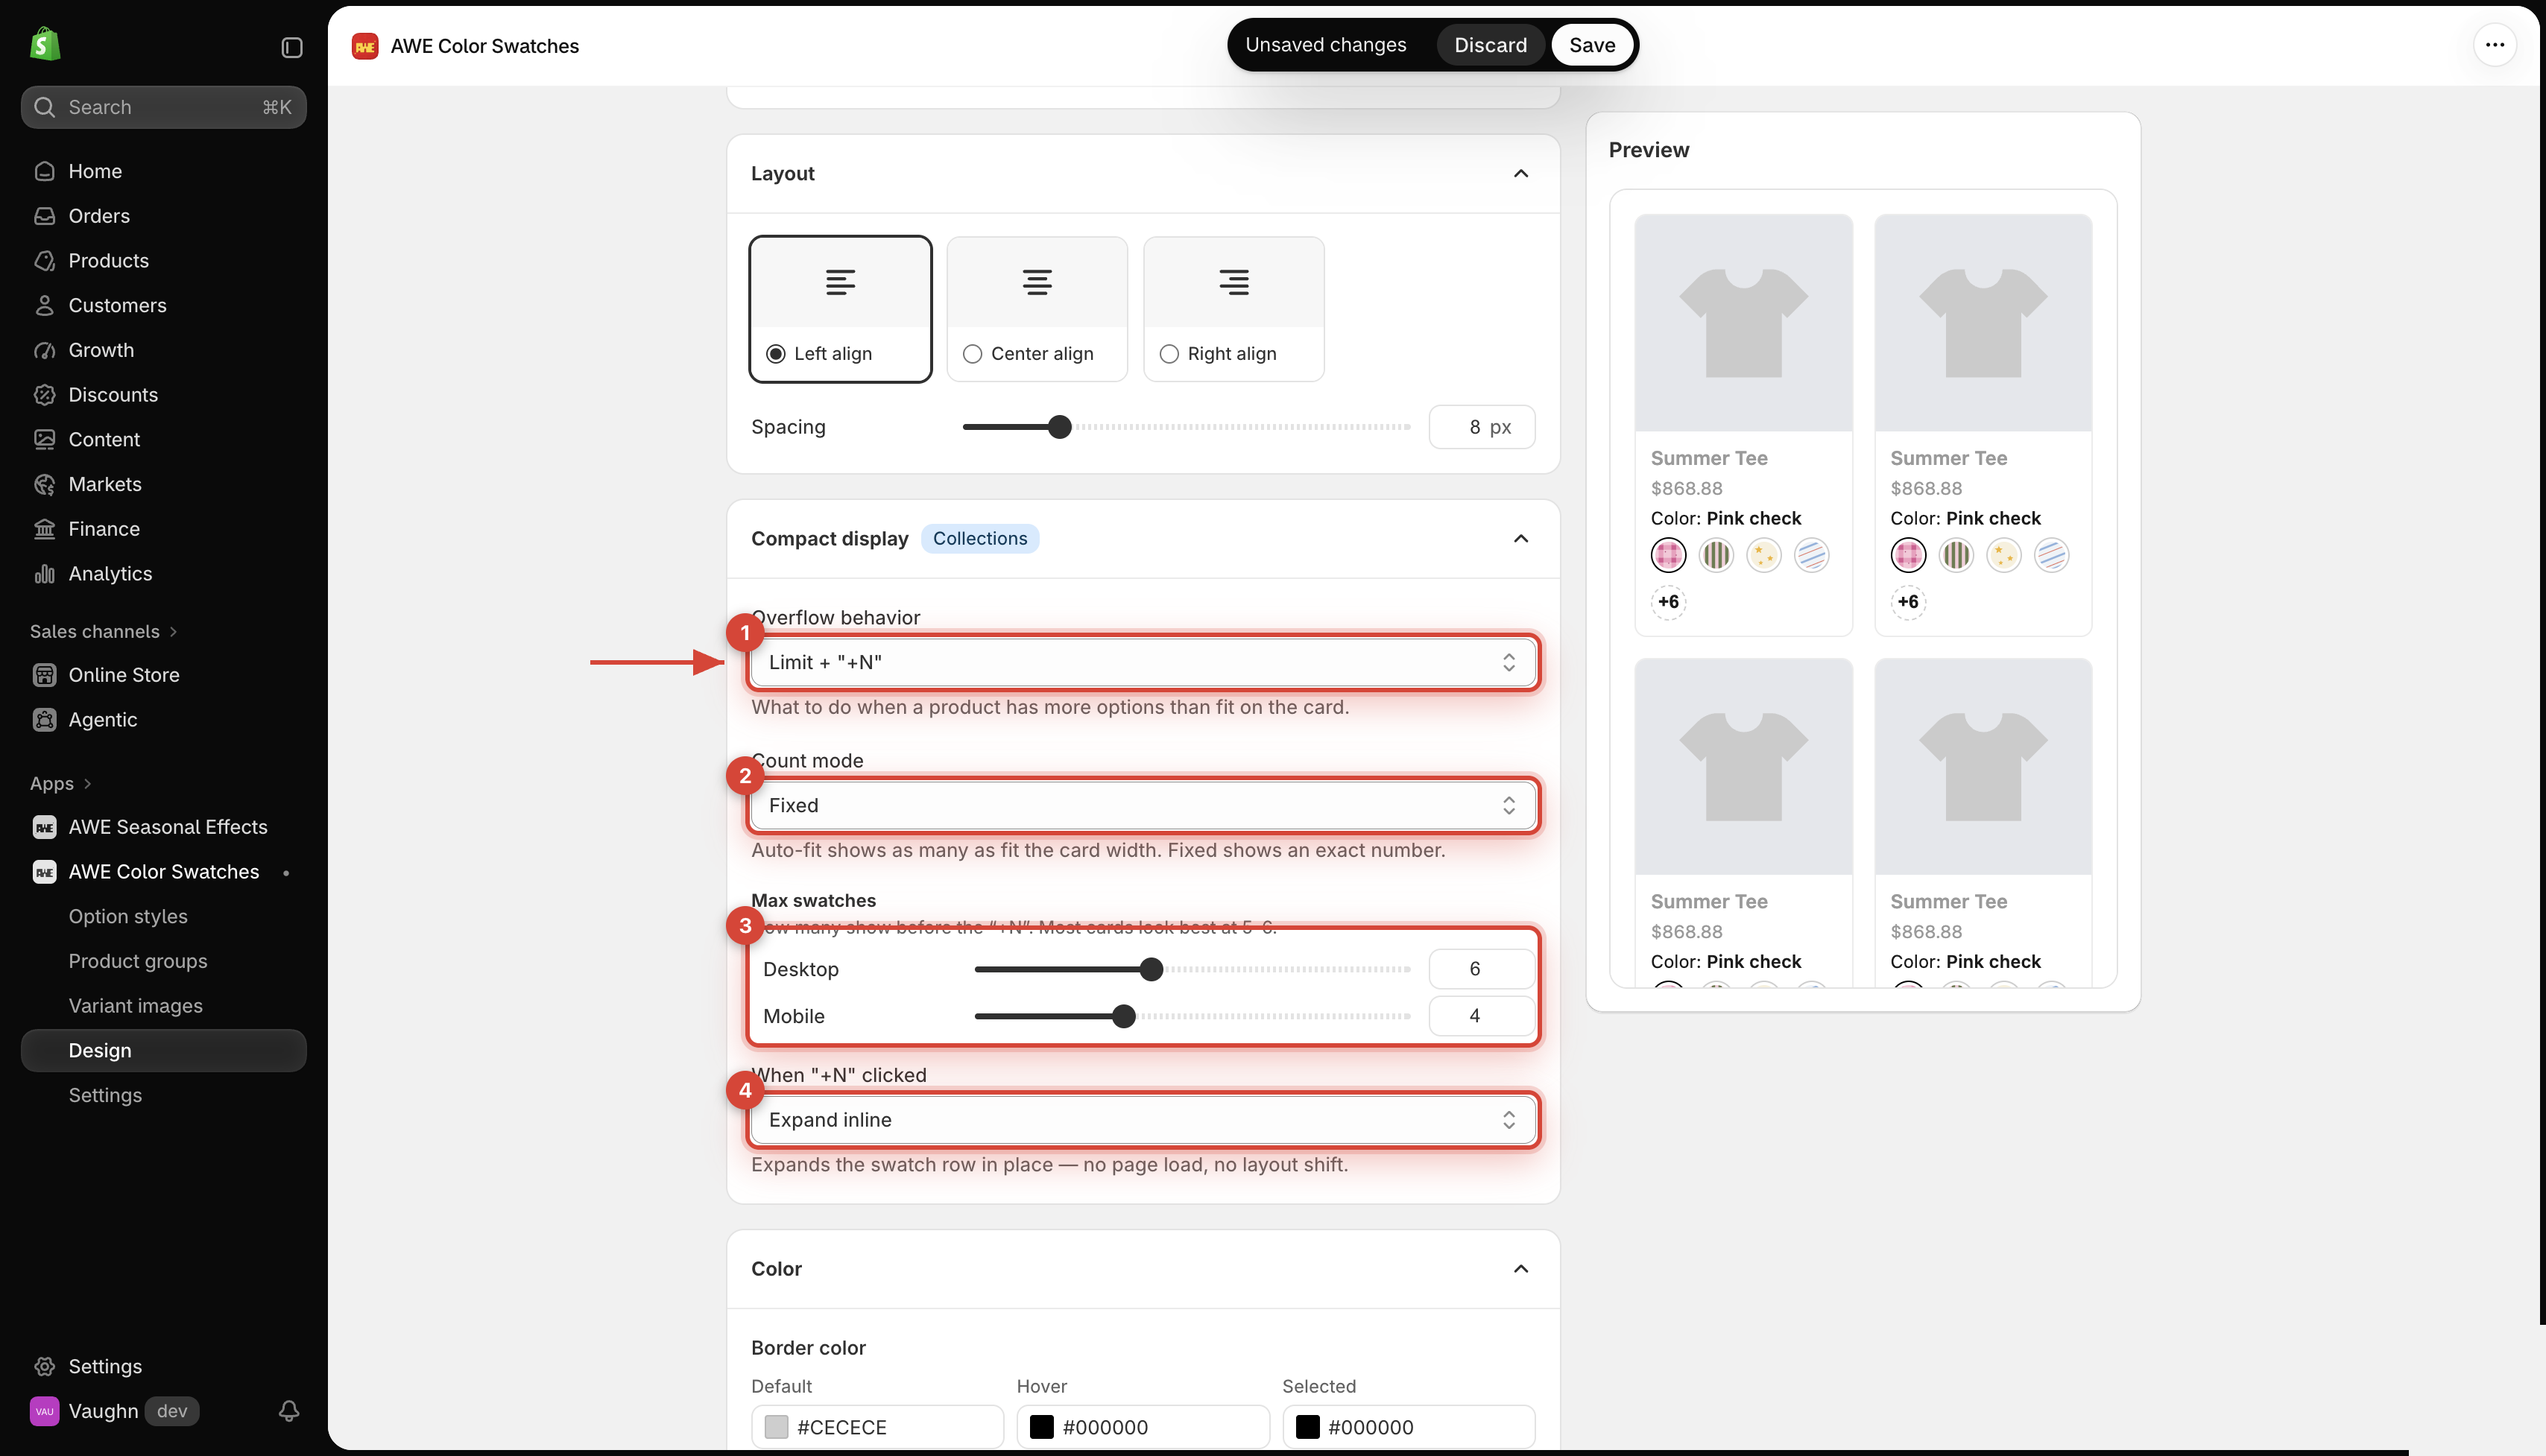Click the Mobile max swatches slider handle

(x=1124, y=1016)
